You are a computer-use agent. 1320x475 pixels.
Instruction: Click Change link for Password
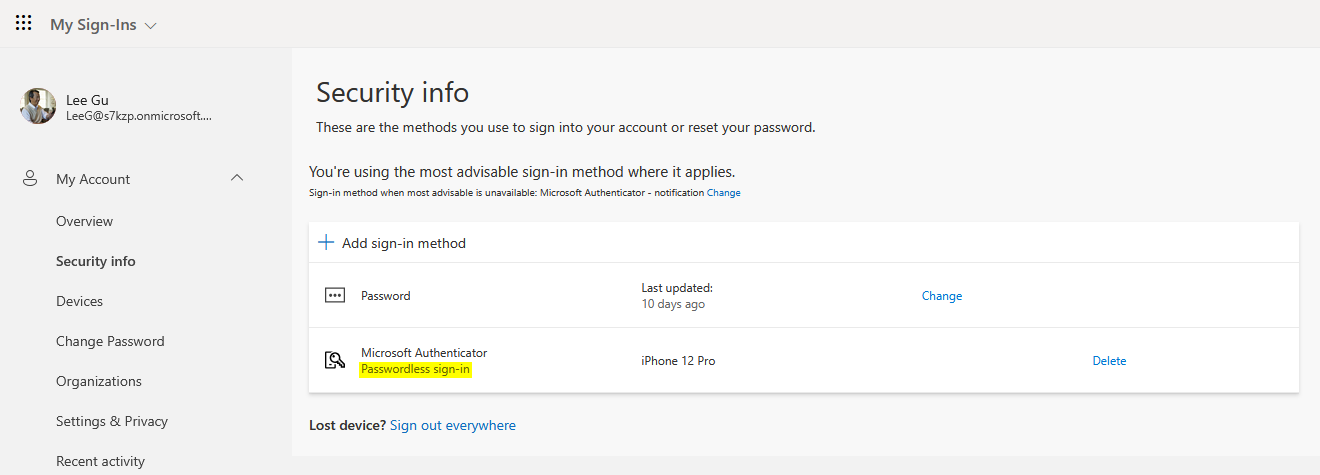click(942, 296)
